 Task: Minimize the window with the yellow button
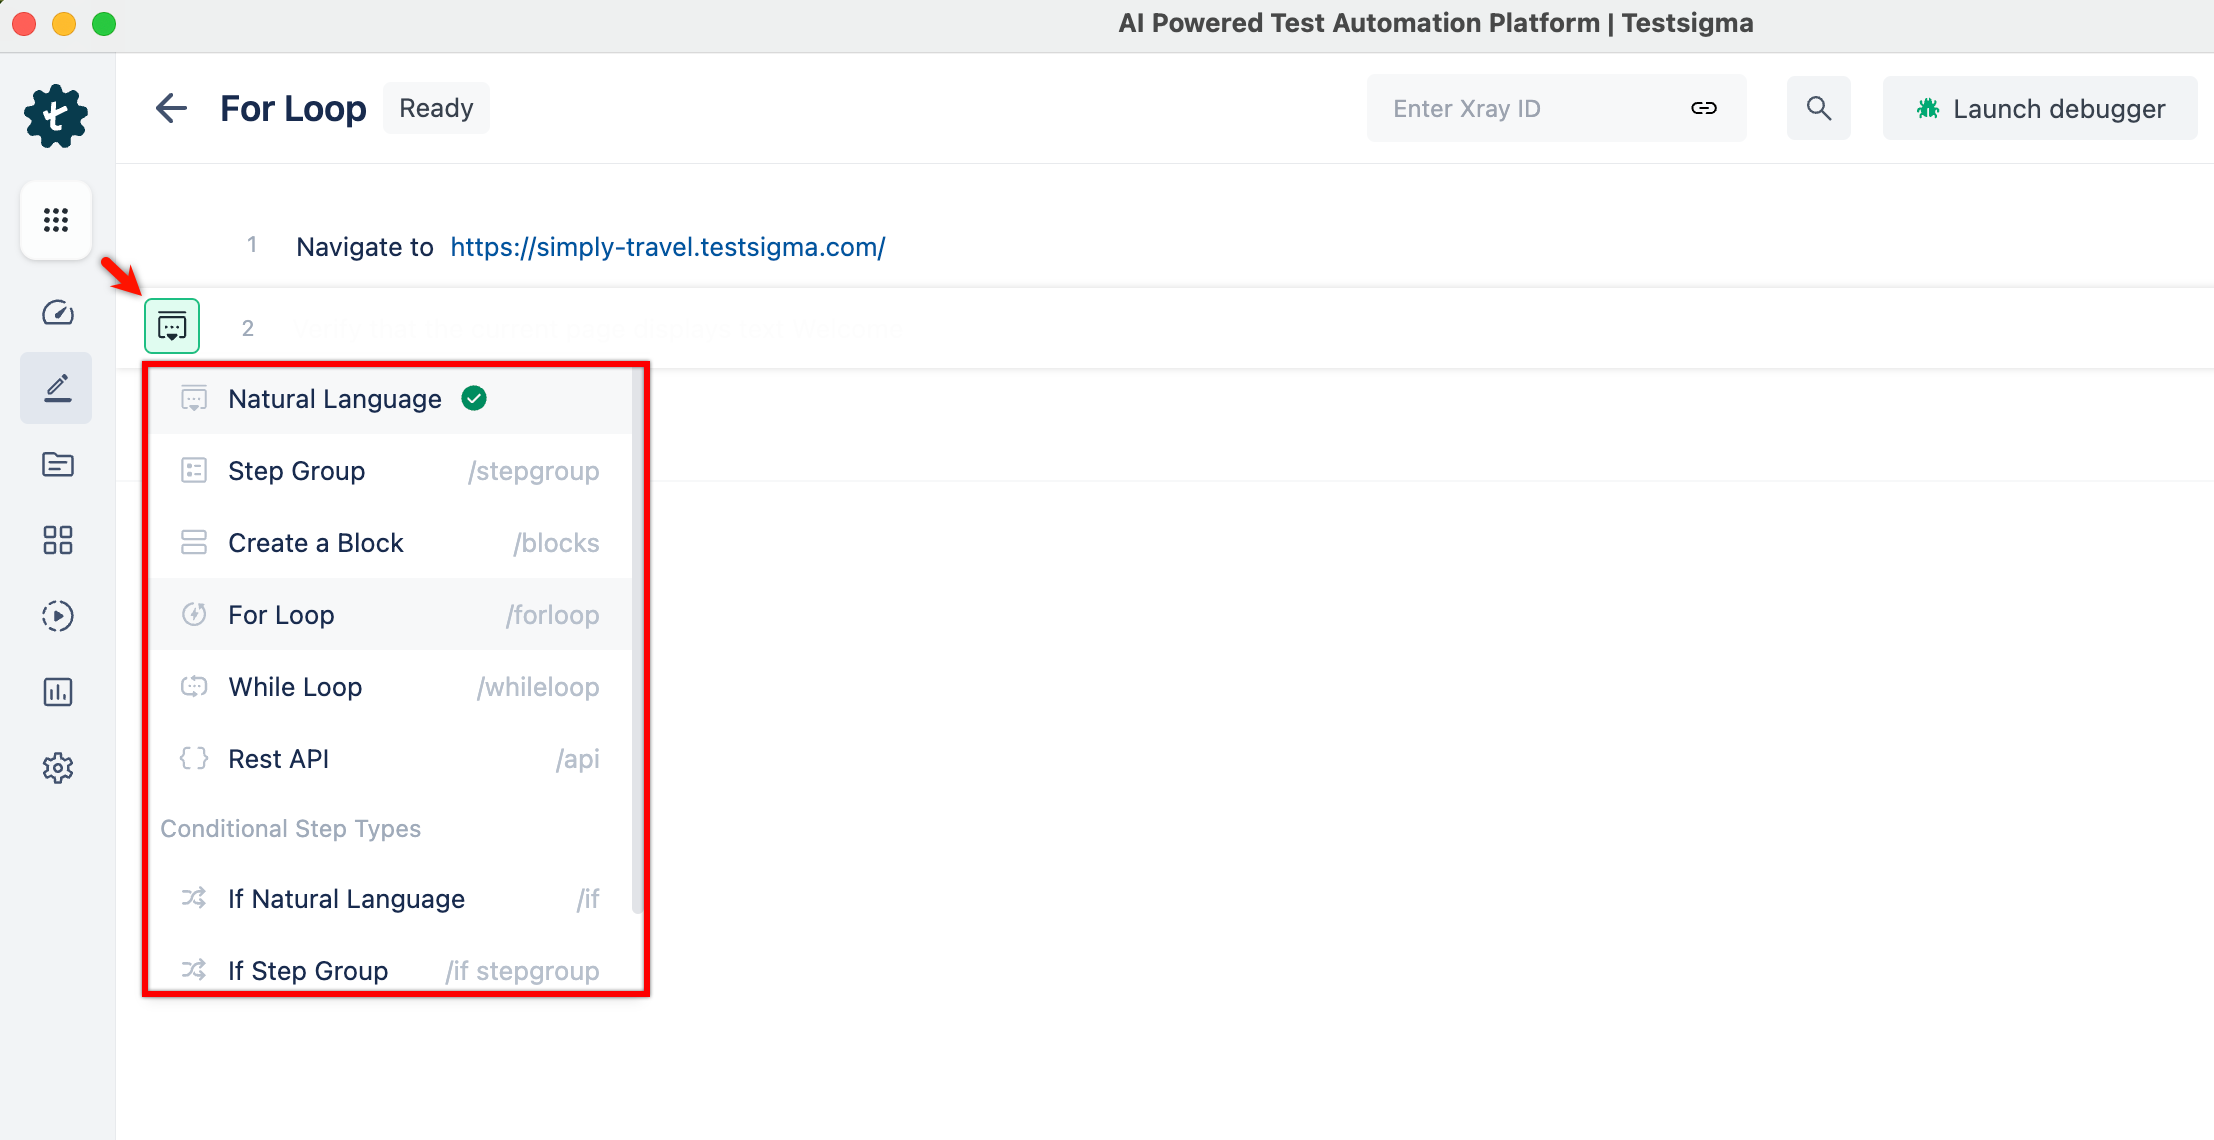[x=64, y=24]
